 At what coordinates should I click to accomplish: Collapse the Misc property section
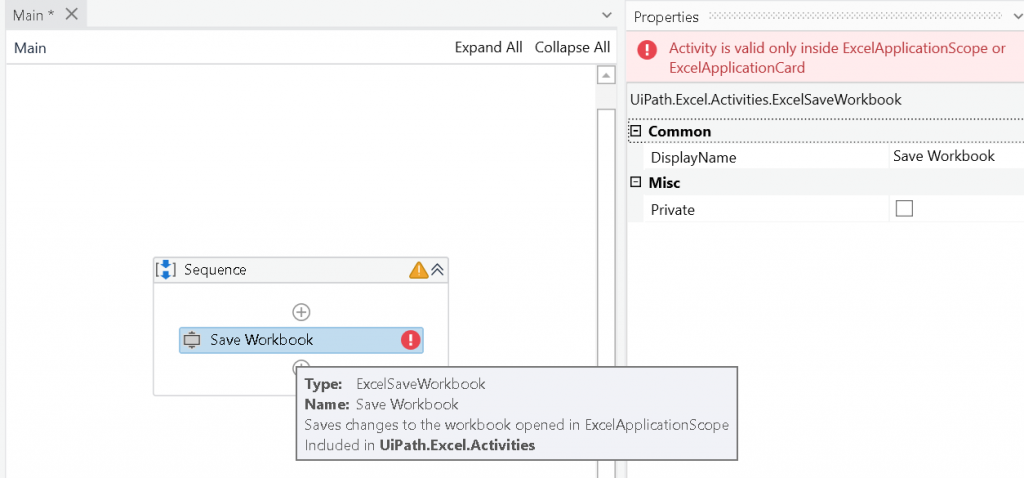pyautogui.click(x=635, y=183)
